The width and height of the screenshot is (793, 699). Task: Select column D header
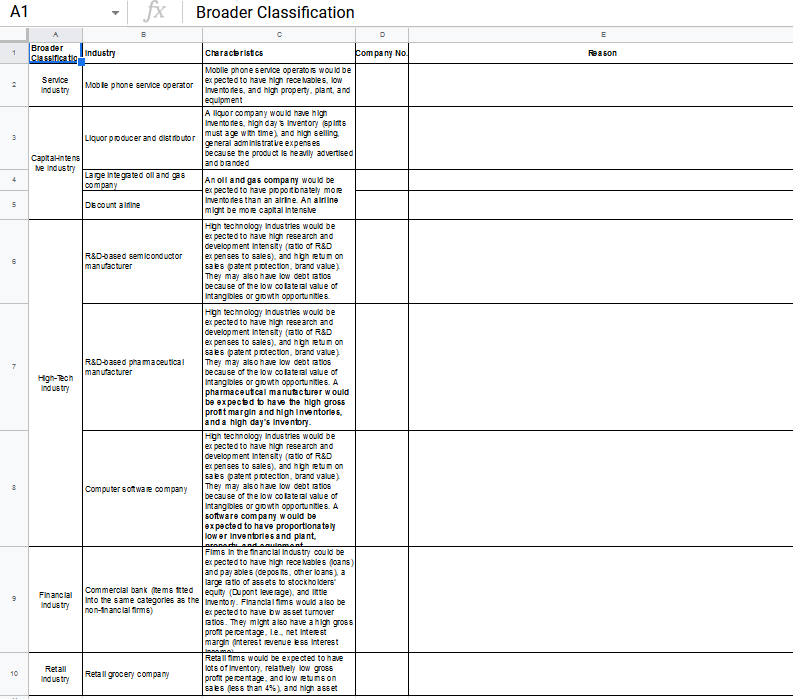pos(382,35)
